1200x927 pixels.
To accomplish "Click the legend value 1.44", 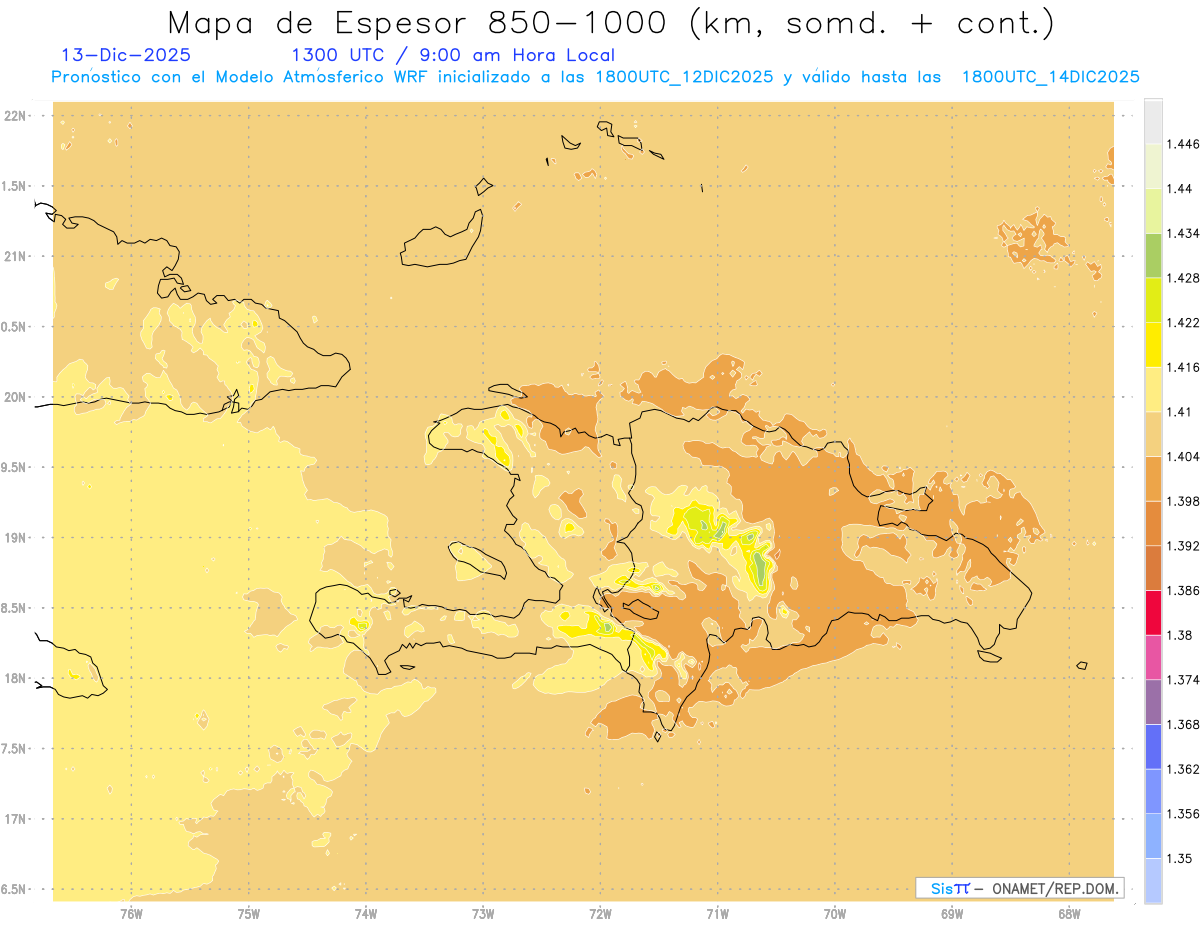I will coord(1181,189).
